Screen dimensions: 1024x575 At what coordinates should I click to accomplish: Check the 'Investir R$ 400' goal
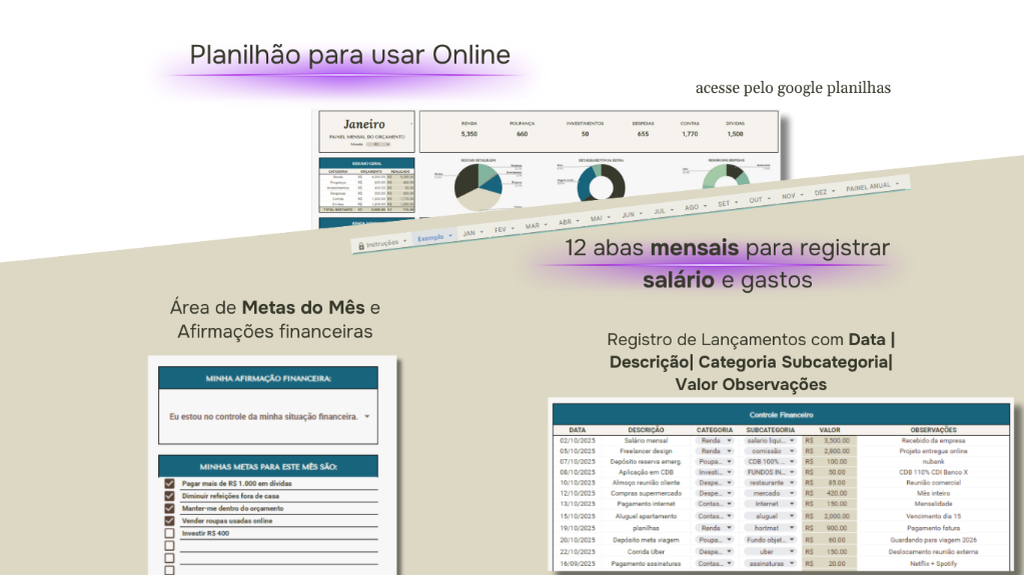click(169, 534)
